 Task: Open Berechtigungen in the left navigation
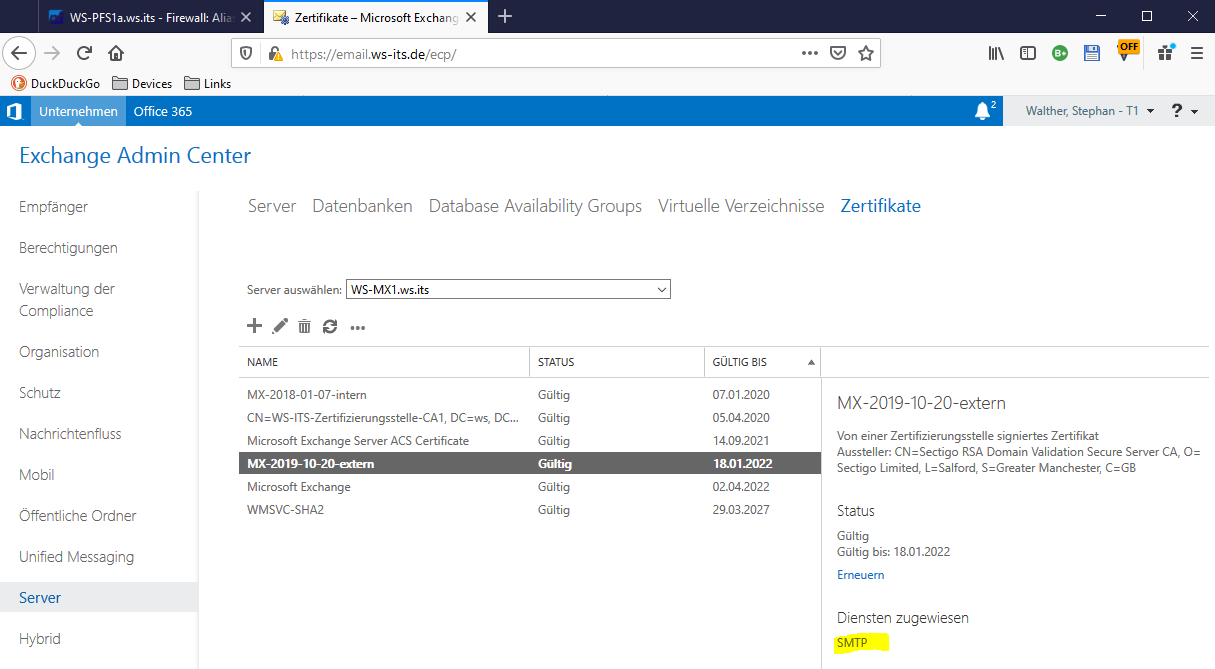tap(68, 248)
